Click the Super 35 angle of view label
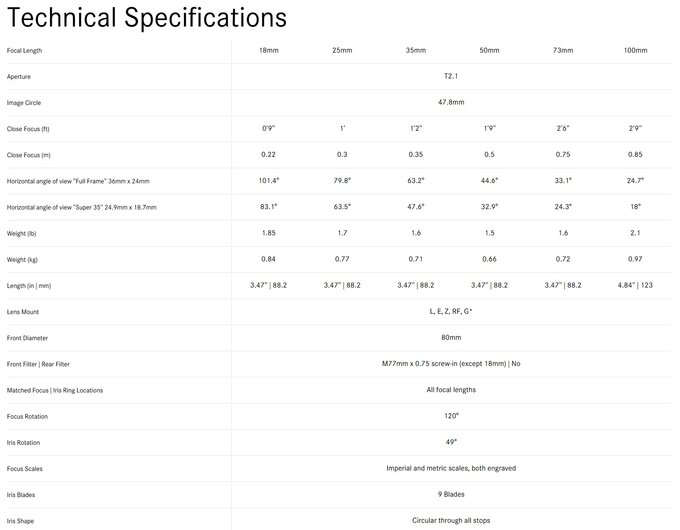This screenshot has width=680, height=530. [82, 207]
